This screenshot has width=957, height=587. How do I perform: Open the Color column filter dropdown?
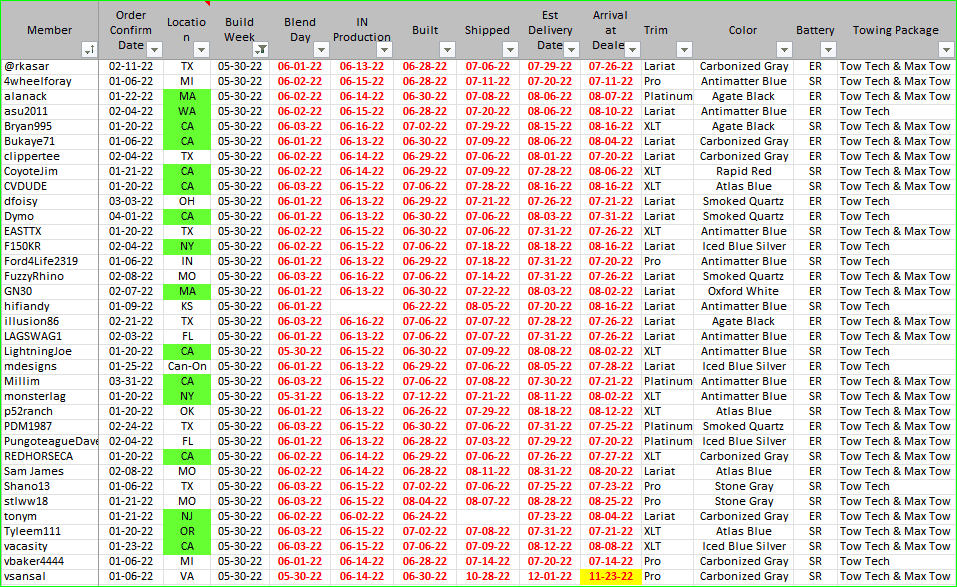click(783, 49)
